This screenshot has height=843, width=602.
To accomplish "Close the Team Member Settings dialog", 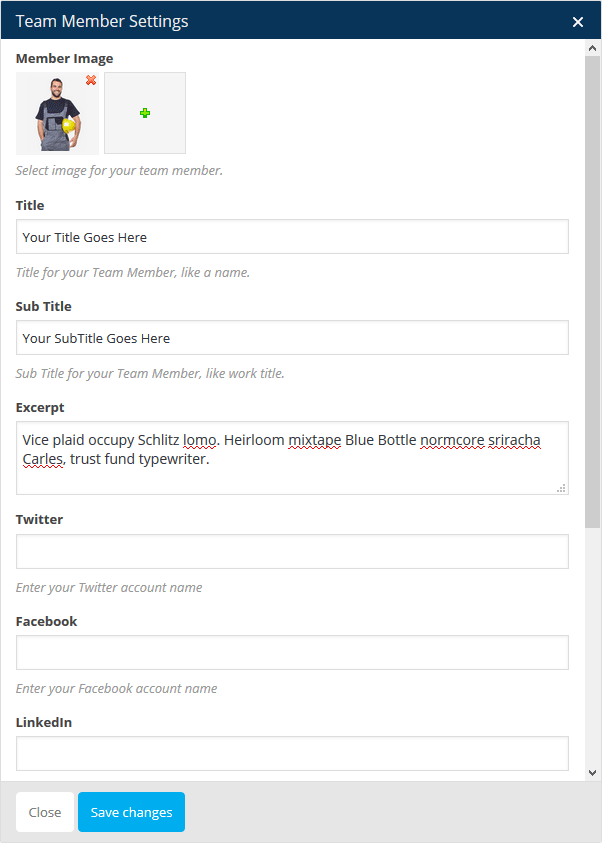I will tap(578, 21).
